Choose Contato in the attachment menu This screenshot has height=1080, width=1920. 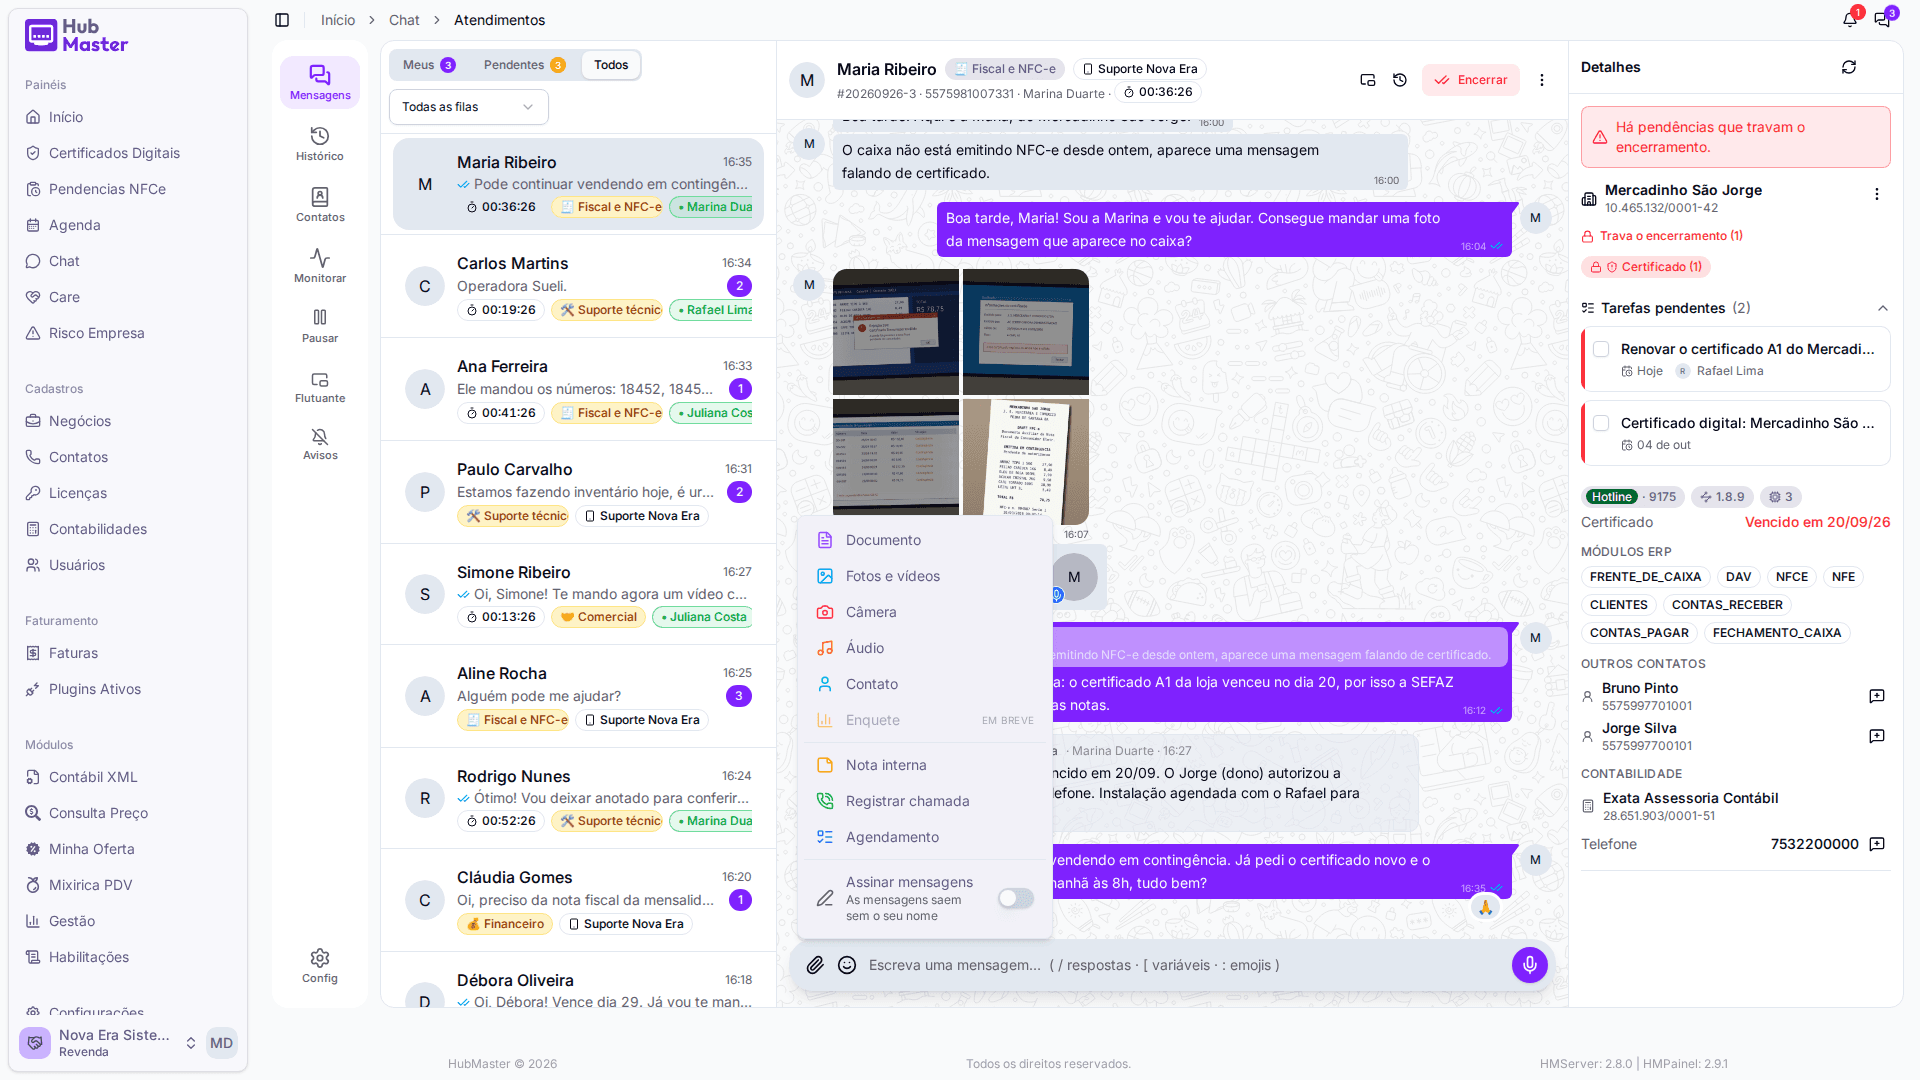point(925,684)
